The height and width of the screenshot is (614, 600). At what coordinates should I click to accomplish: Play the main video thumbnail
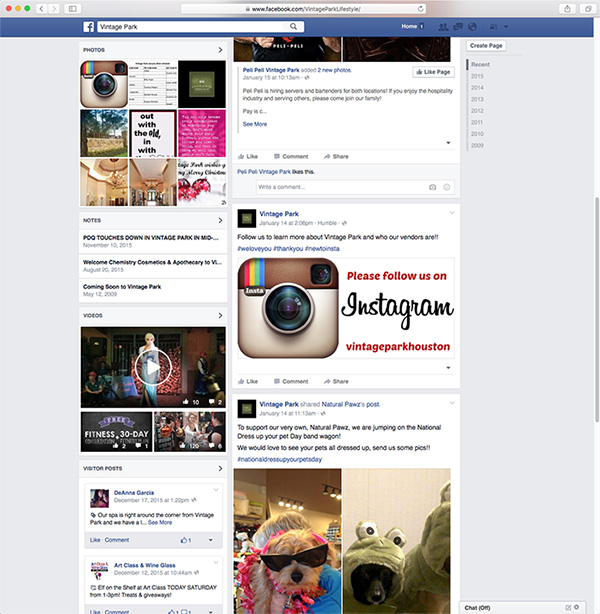153,368
